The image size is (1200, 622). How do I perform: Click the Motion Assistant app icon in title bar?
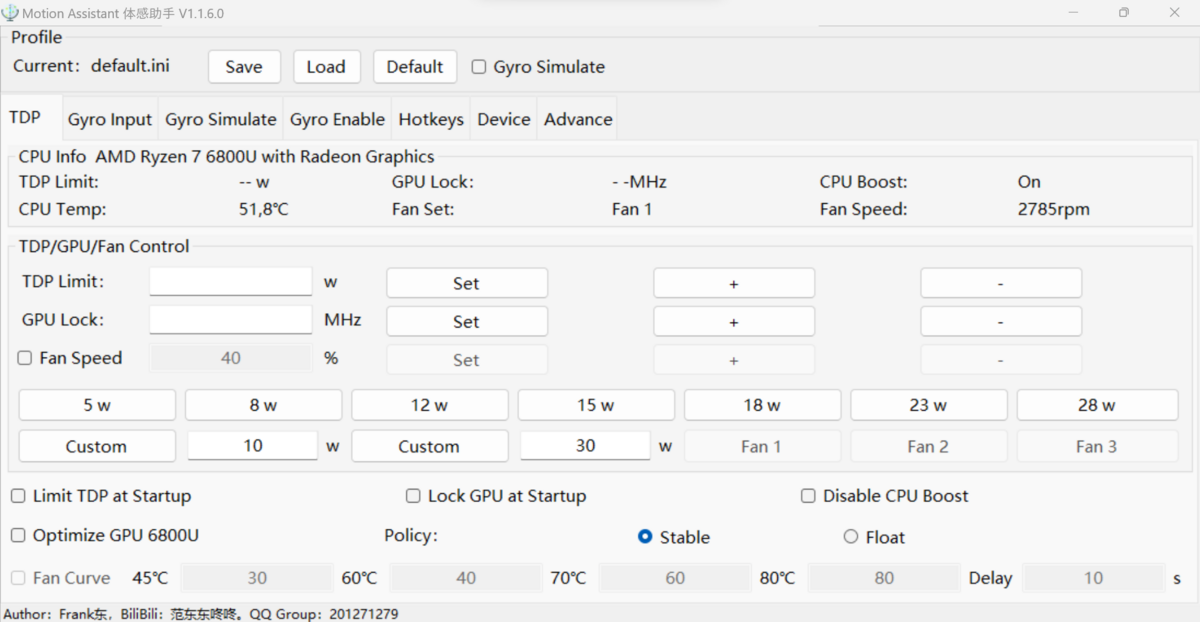[10, 13]
